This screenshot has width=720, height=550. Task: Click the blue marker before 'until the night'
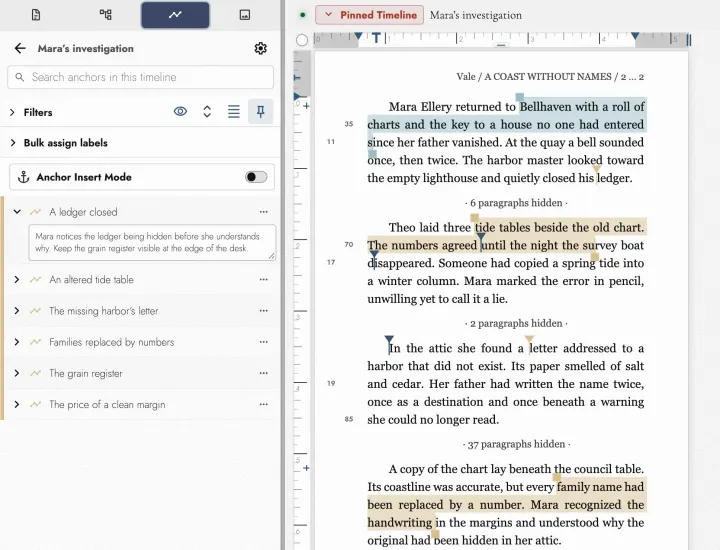(x=481, y=237)
